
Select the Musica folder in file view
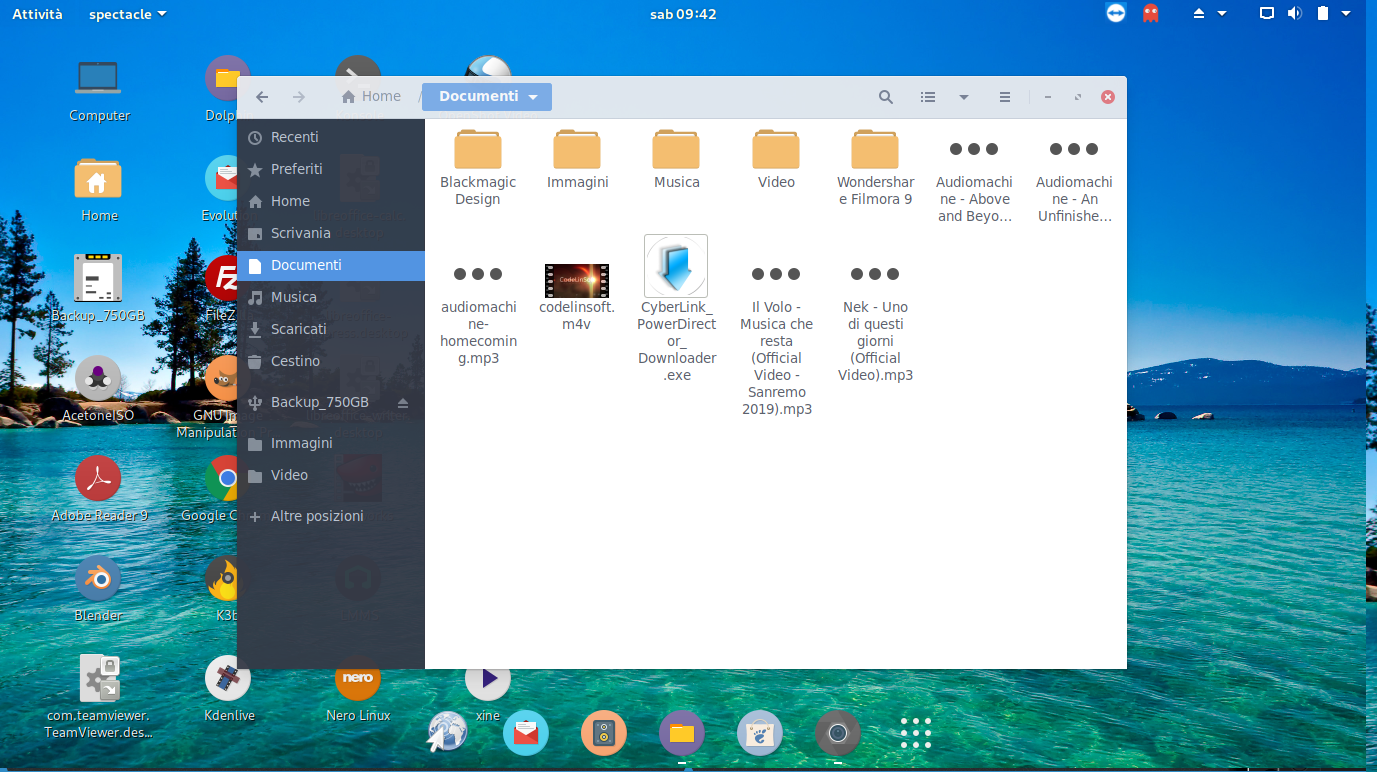pos(677,159)
